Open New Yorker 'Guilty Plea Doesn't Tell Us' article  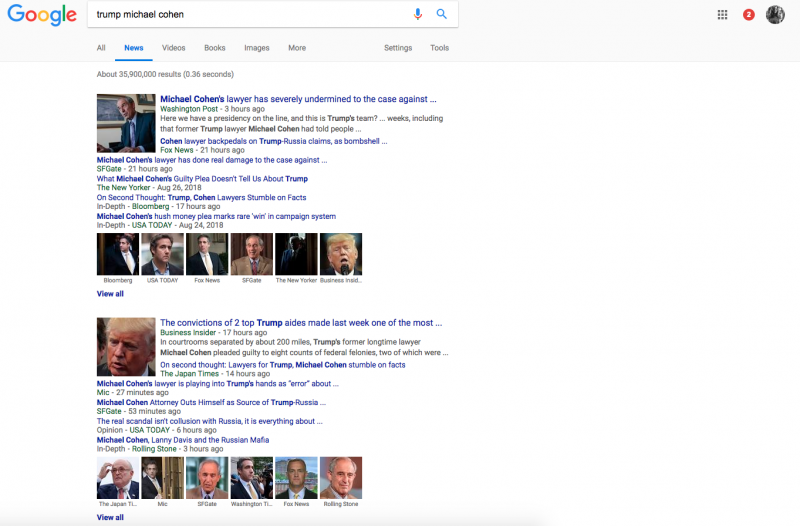tap(202, 179)
